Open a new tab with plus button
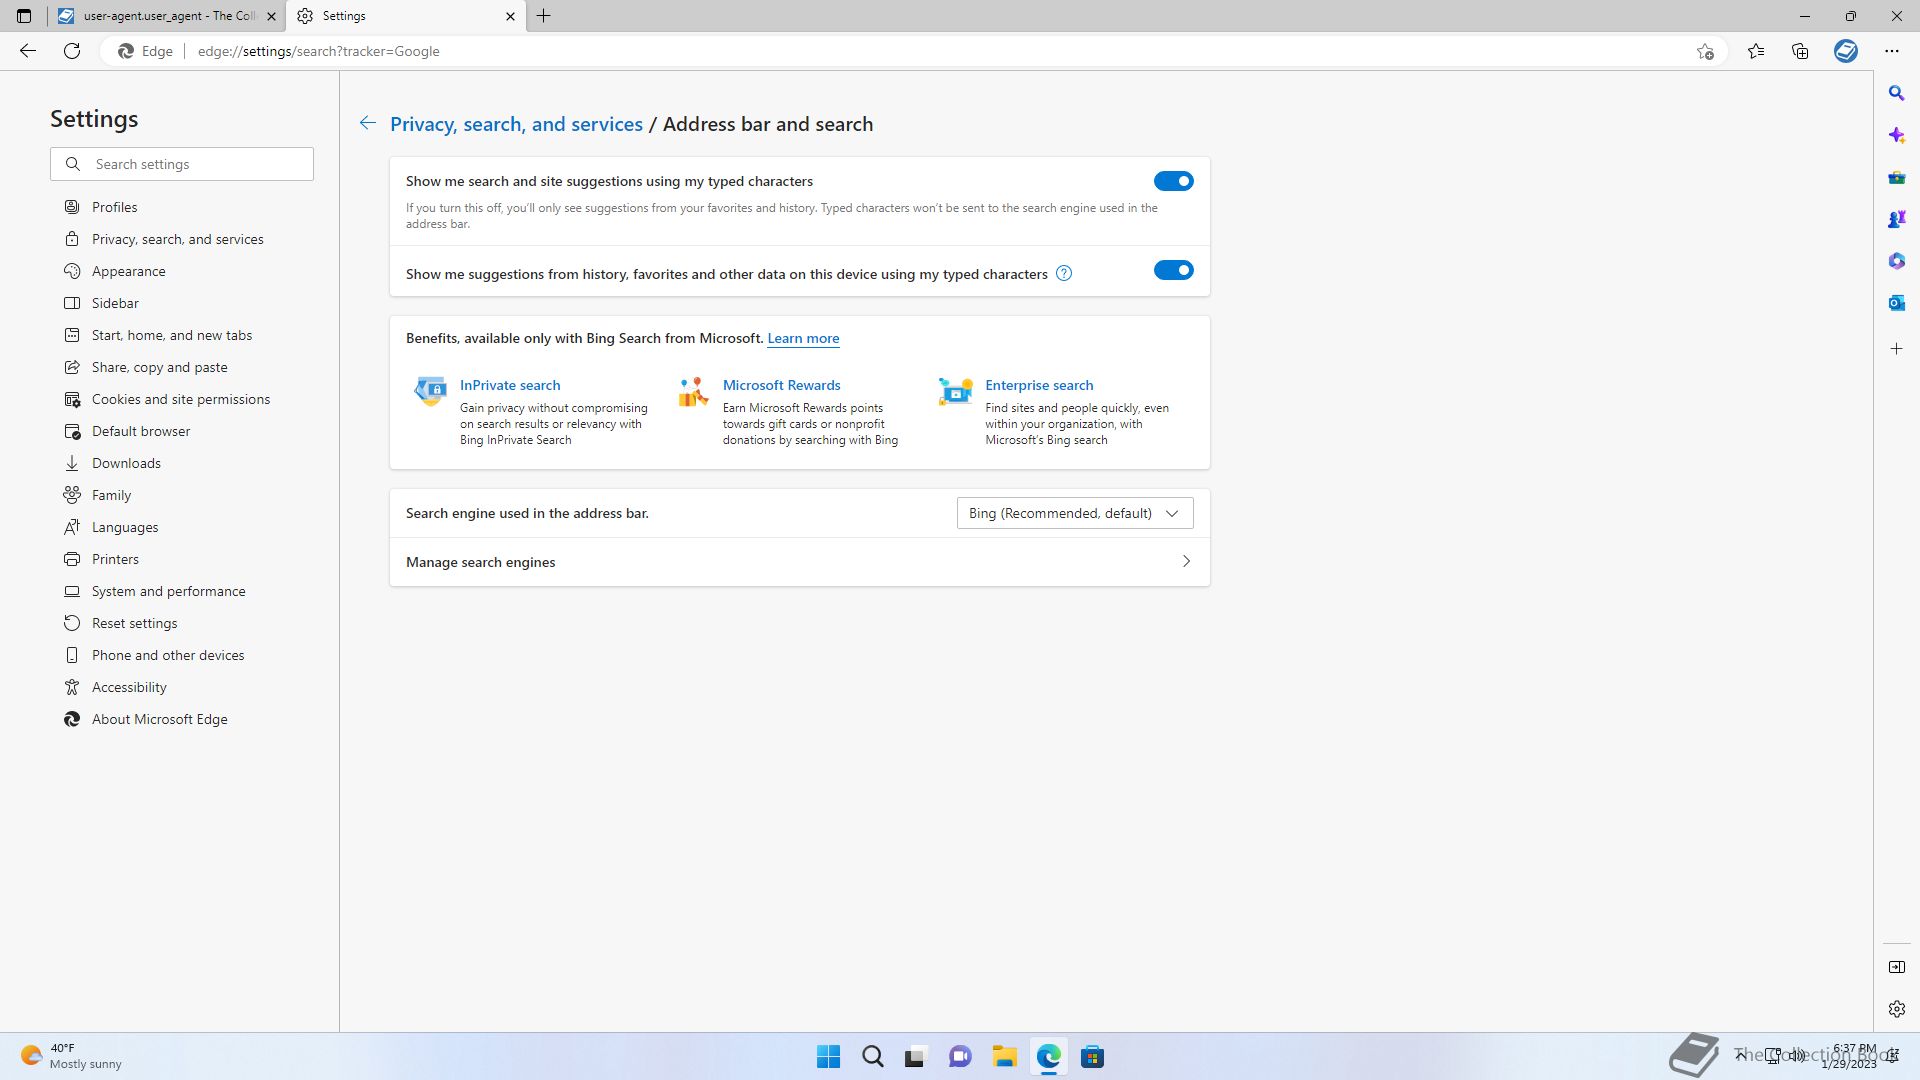Viewport: 1920px width, 1080px height. click(x=544, y=16)
